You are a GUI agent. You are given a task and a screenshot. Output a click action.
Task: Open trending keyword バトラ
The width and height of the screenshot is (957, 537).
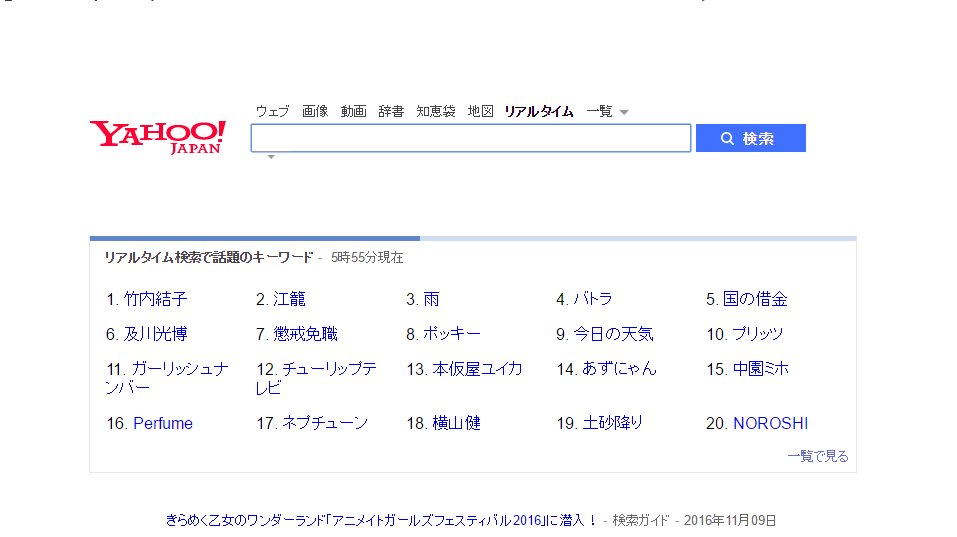pos(593,299)
